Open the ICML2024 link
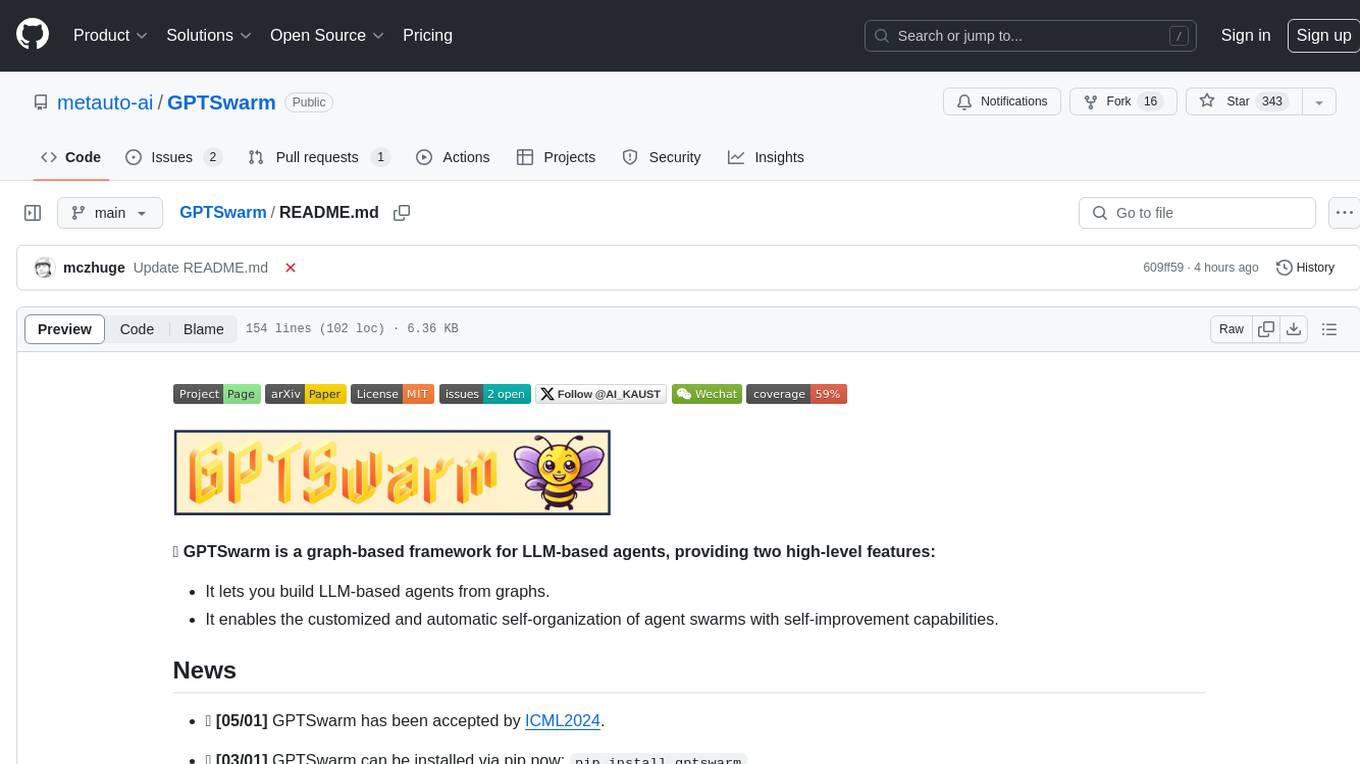 [x=562, y=721]
